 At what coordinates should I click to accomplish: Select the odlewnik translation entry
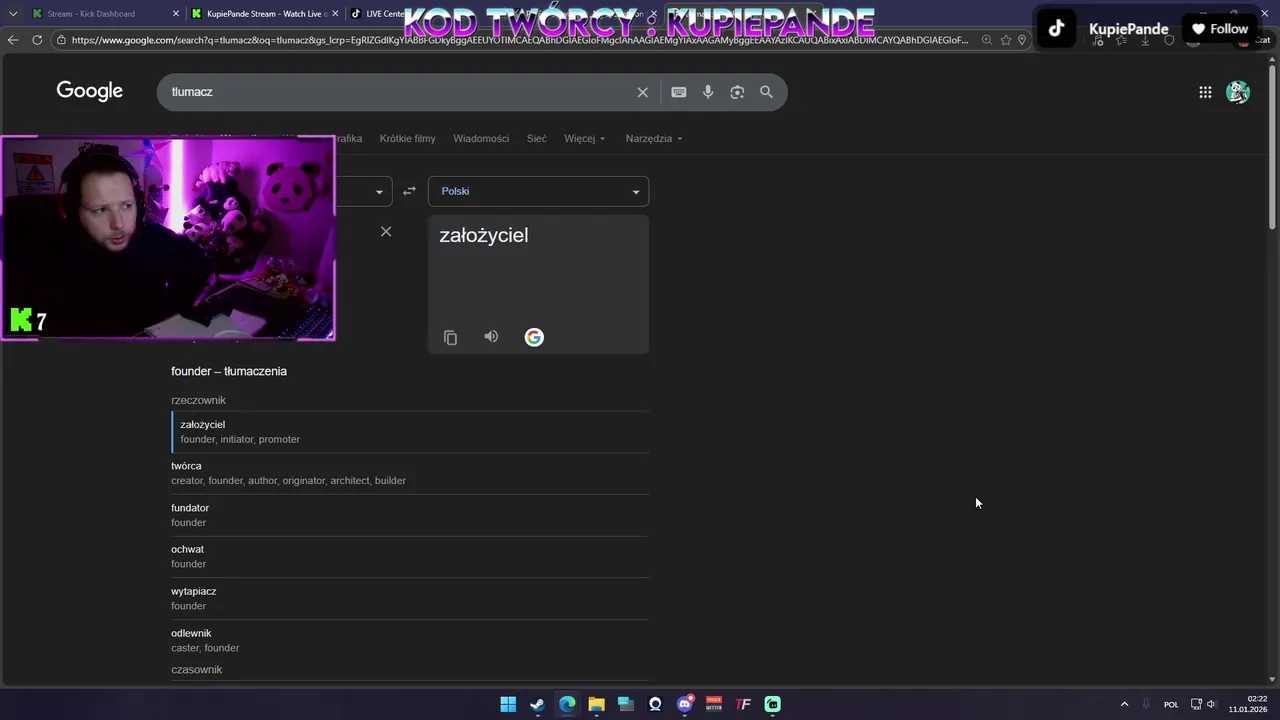coord(410,640)
